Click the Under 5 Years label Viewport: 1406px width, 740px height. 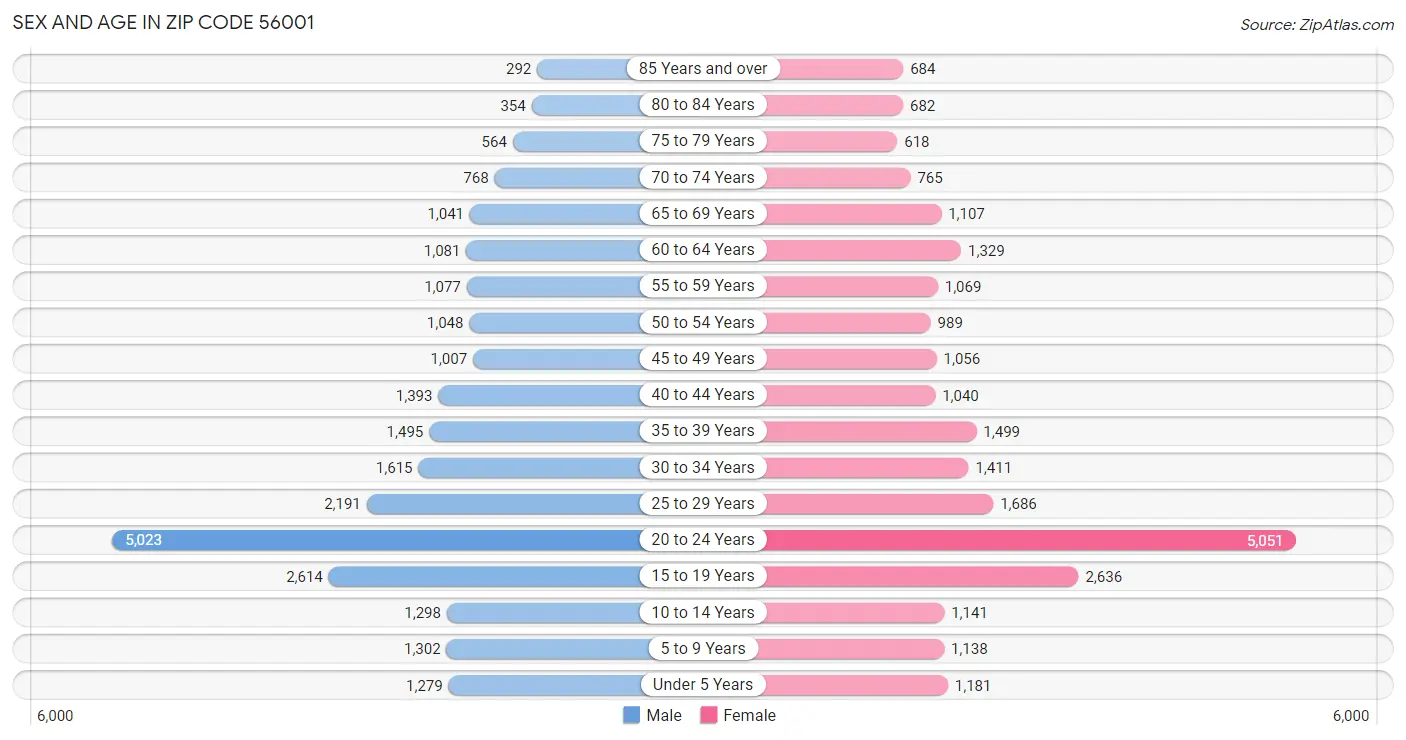pos(703,685)
